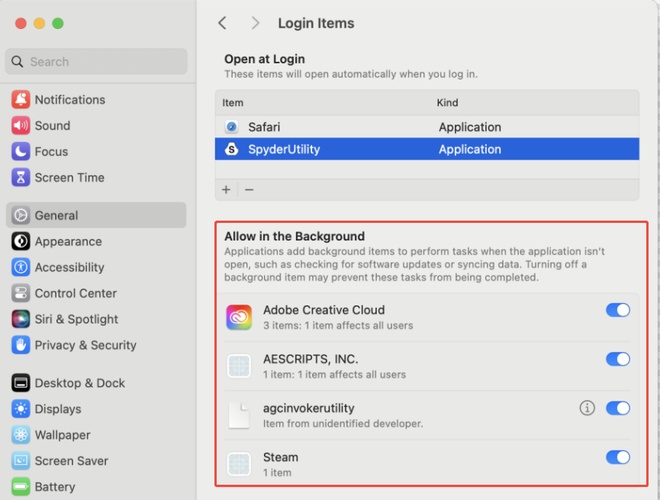Zoom window with green button
The image size is (660, 500).
[x=58, y=23]
